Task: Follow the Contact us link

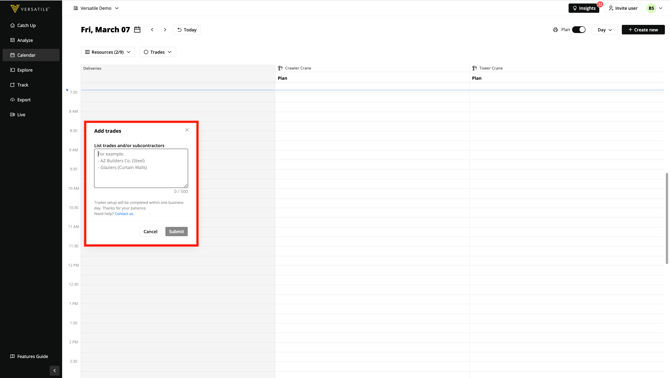Action: [x=124, y=214]
